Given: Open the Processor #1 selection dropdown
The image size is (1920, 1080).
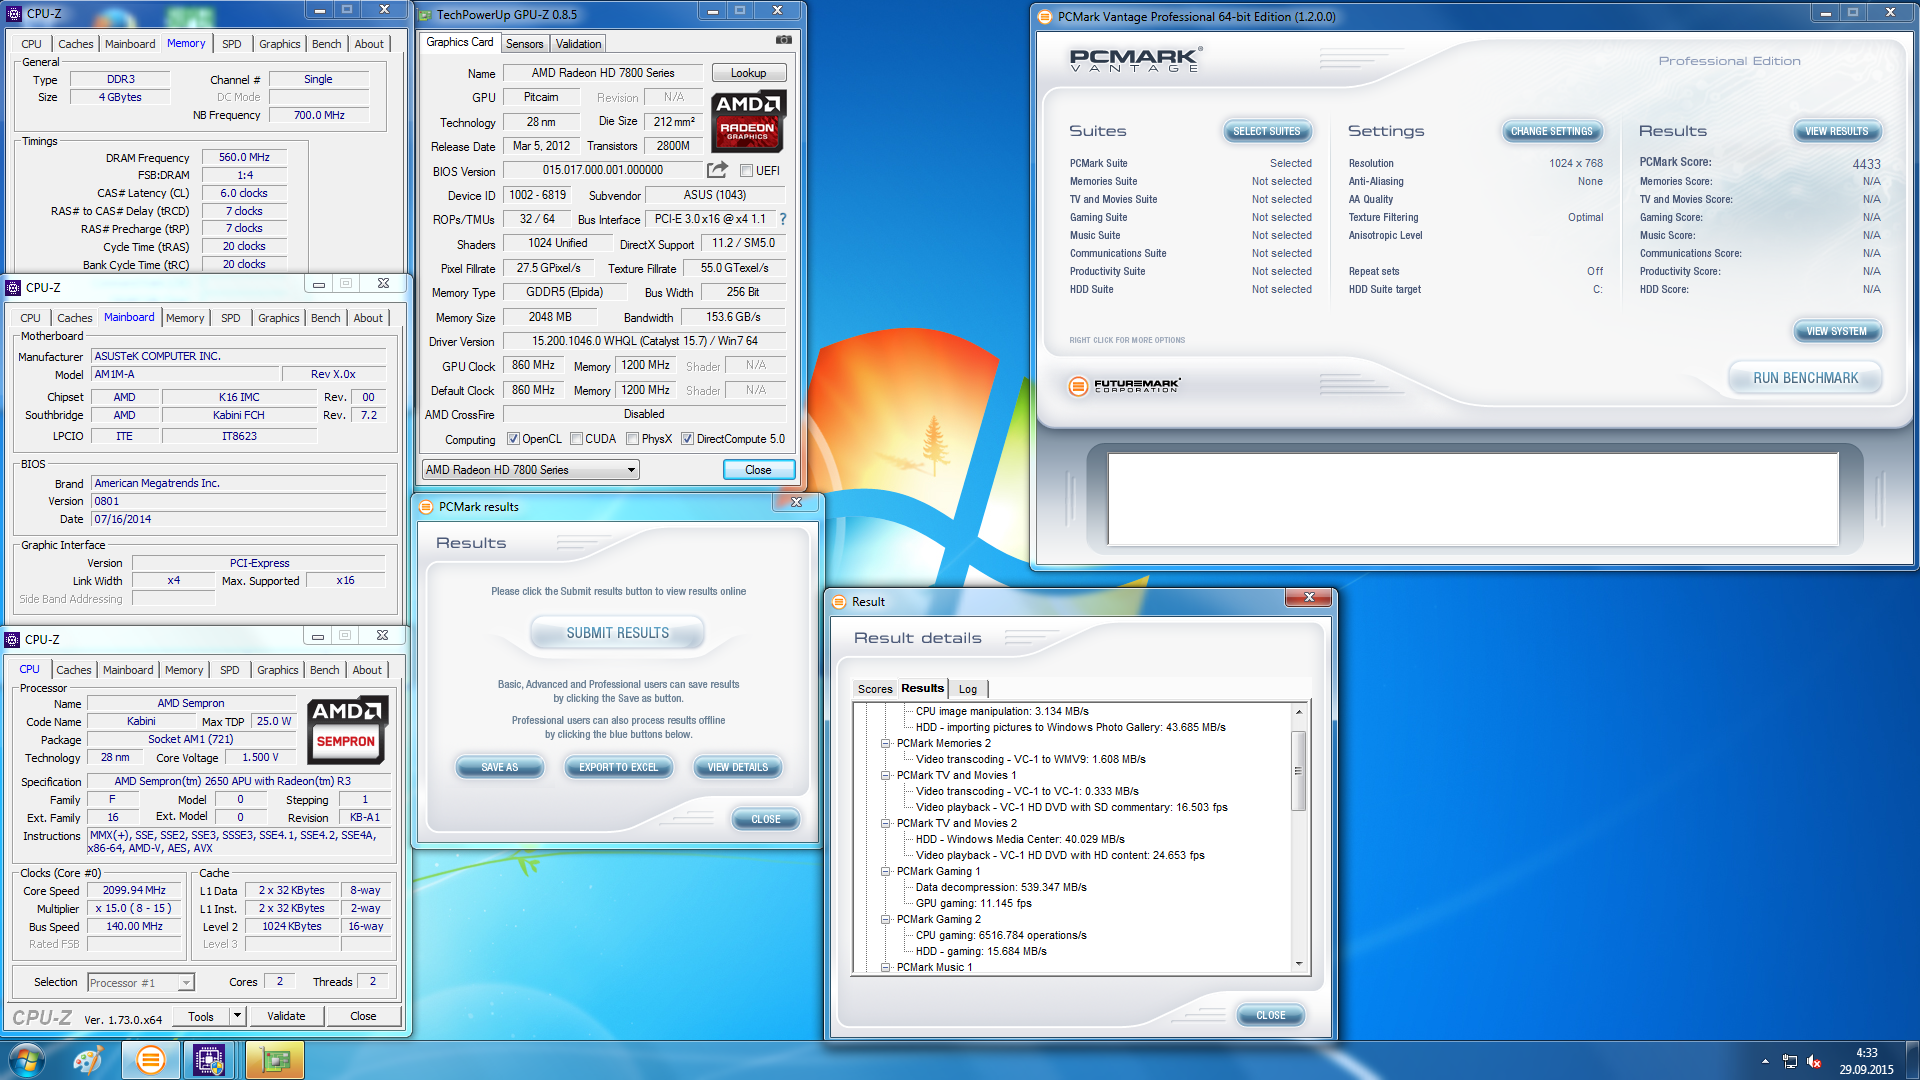Looking at the screenshot, I should tap(140, 983).
